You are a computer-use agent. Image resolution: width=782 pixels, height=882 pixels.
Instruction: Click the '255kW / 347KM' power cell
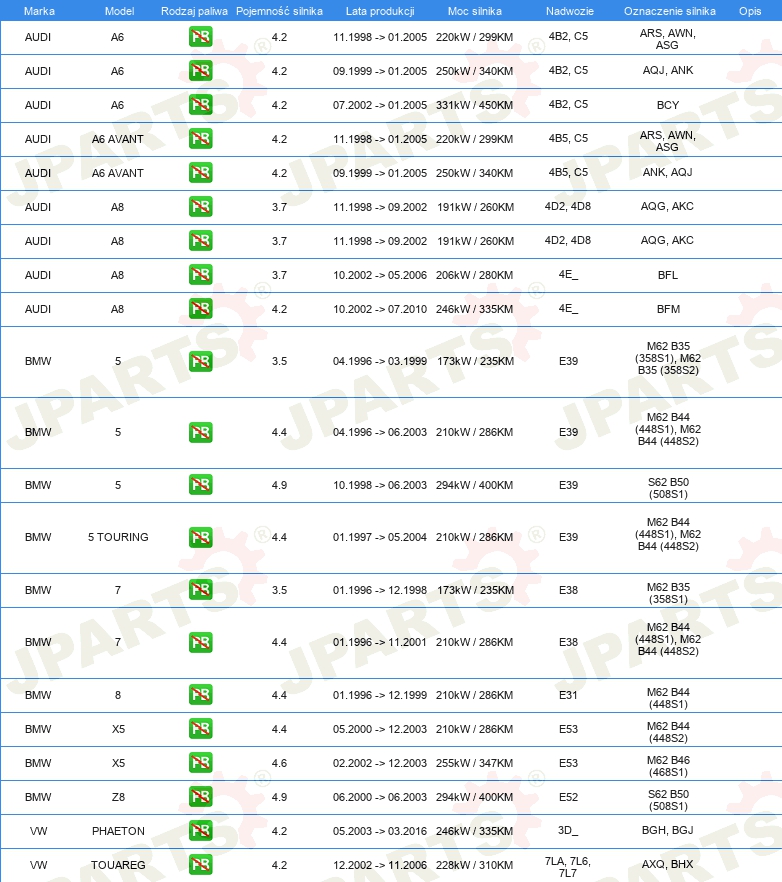point(474,763)
